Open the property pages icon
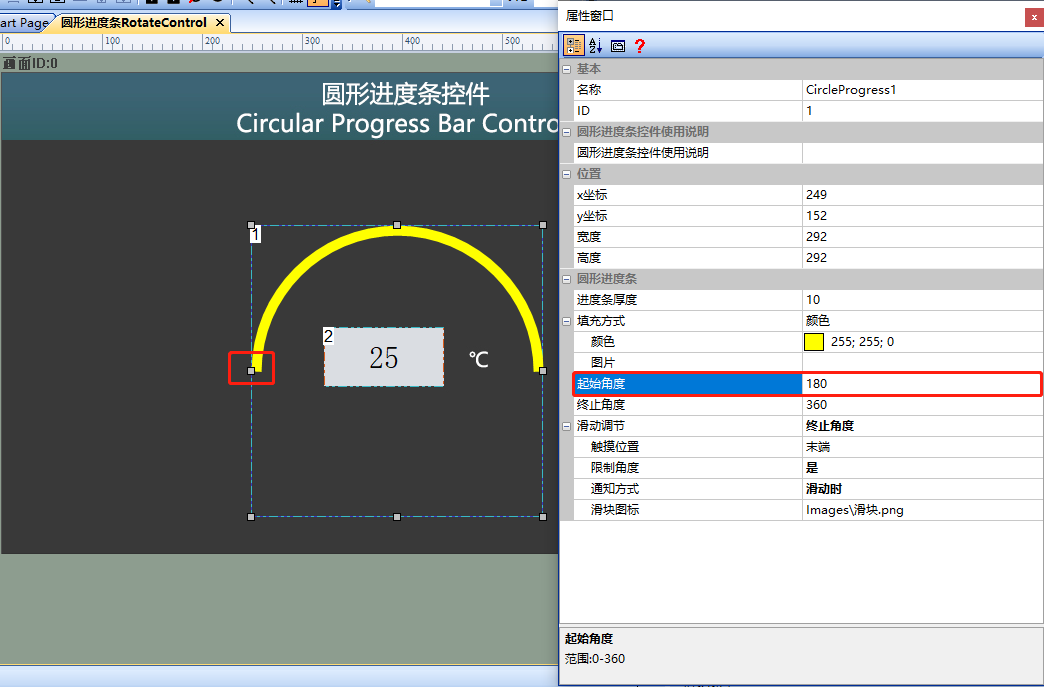The height and width of the screenshot is (687, 1044). (618, 46)
